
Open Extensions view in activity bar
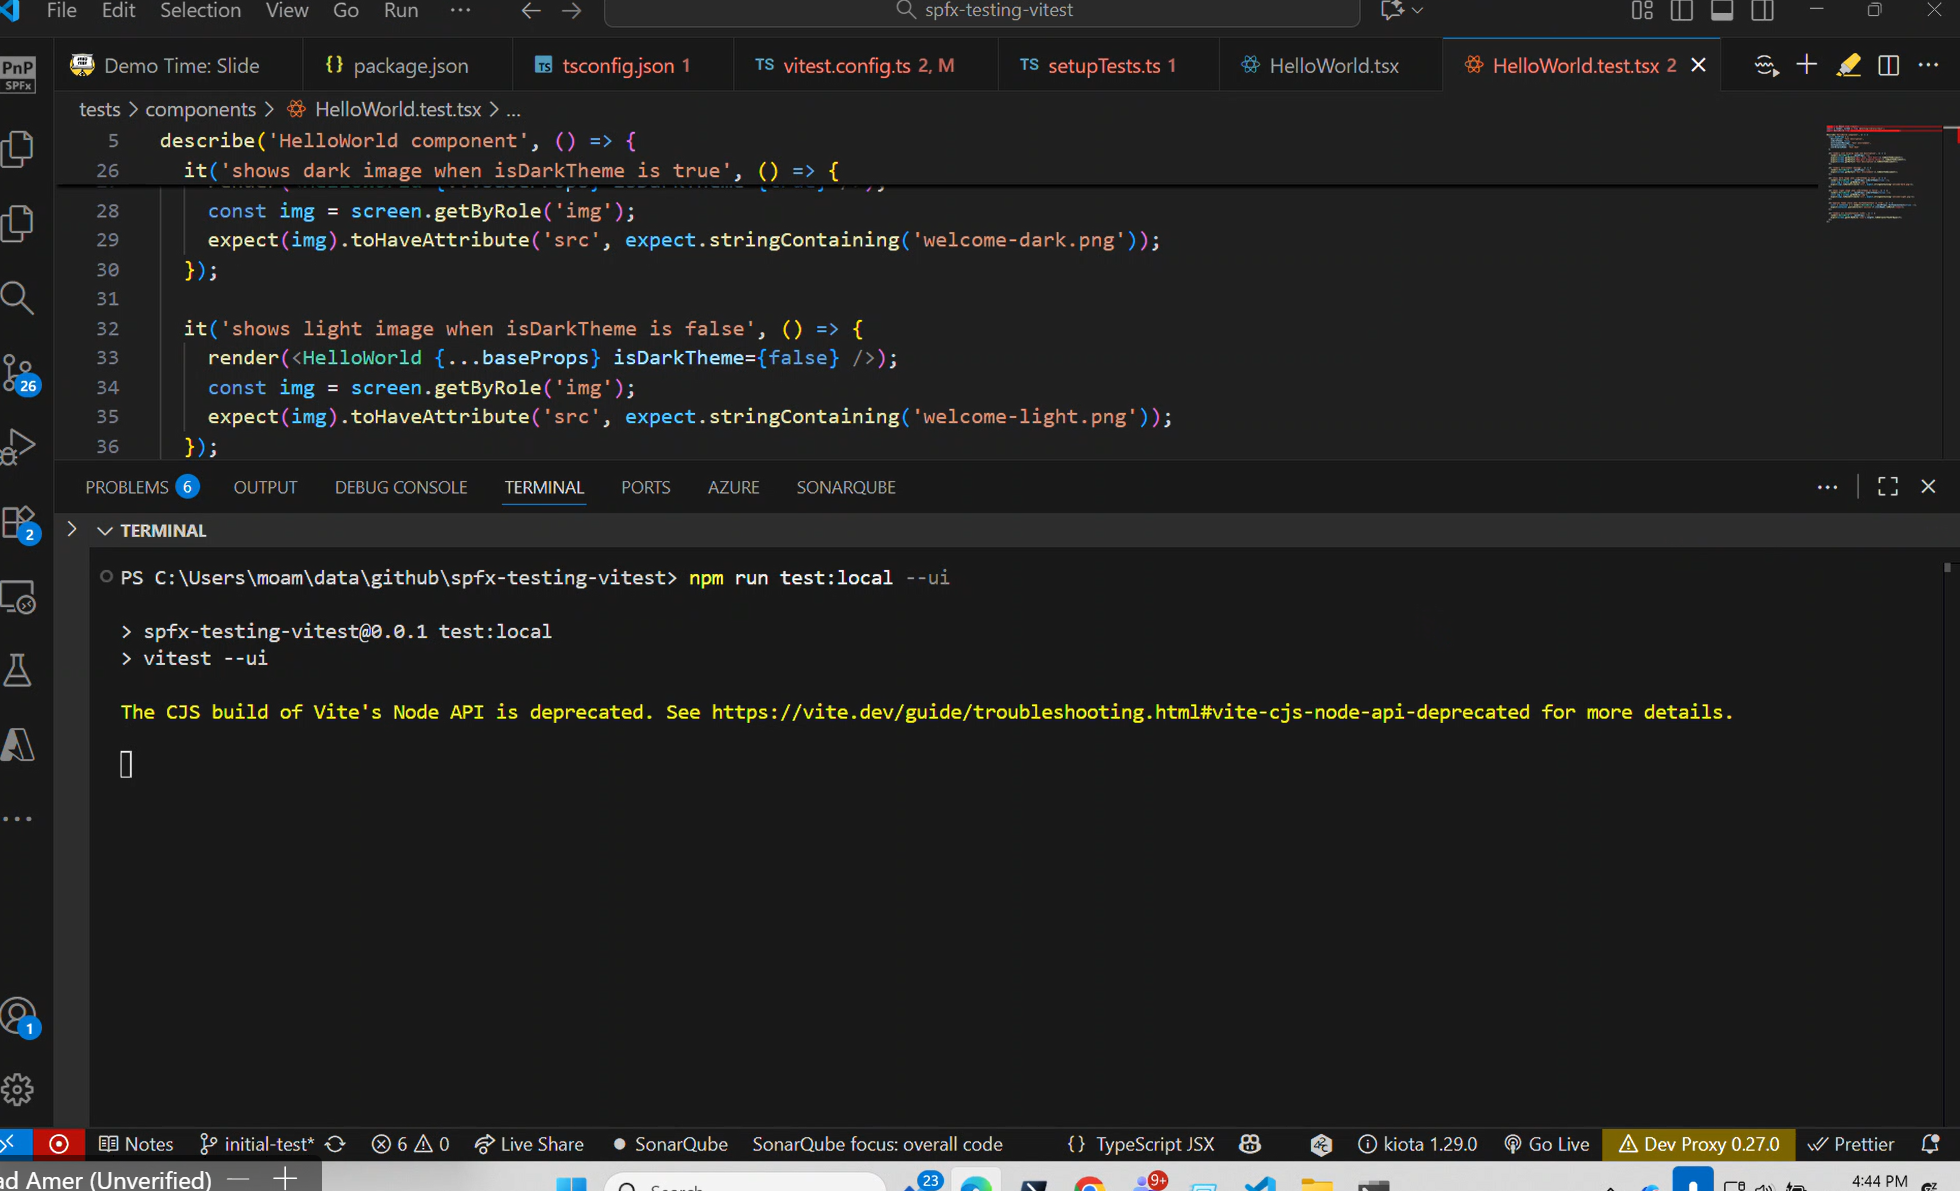(x=18, y=522)
